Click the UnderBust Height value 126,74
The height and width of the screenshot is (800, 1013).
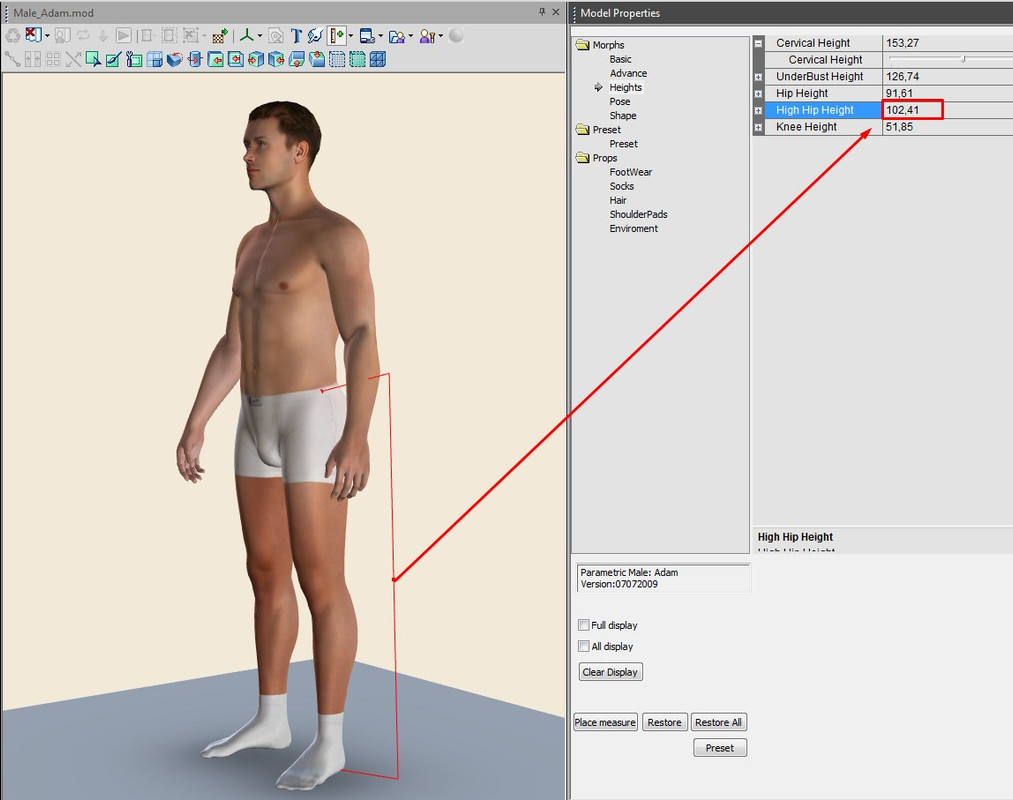click(903, 77)
